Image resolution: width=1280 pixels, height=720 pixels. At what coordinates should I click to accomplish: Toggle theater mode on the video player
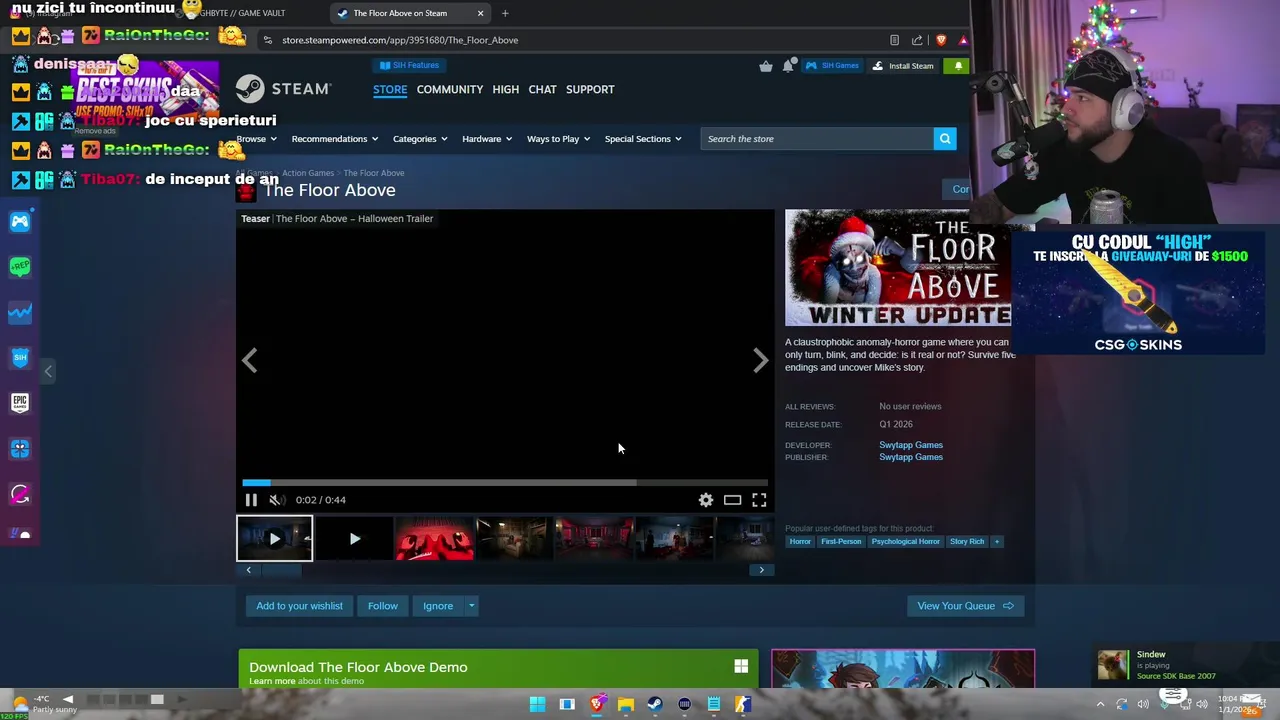(733, 500)
